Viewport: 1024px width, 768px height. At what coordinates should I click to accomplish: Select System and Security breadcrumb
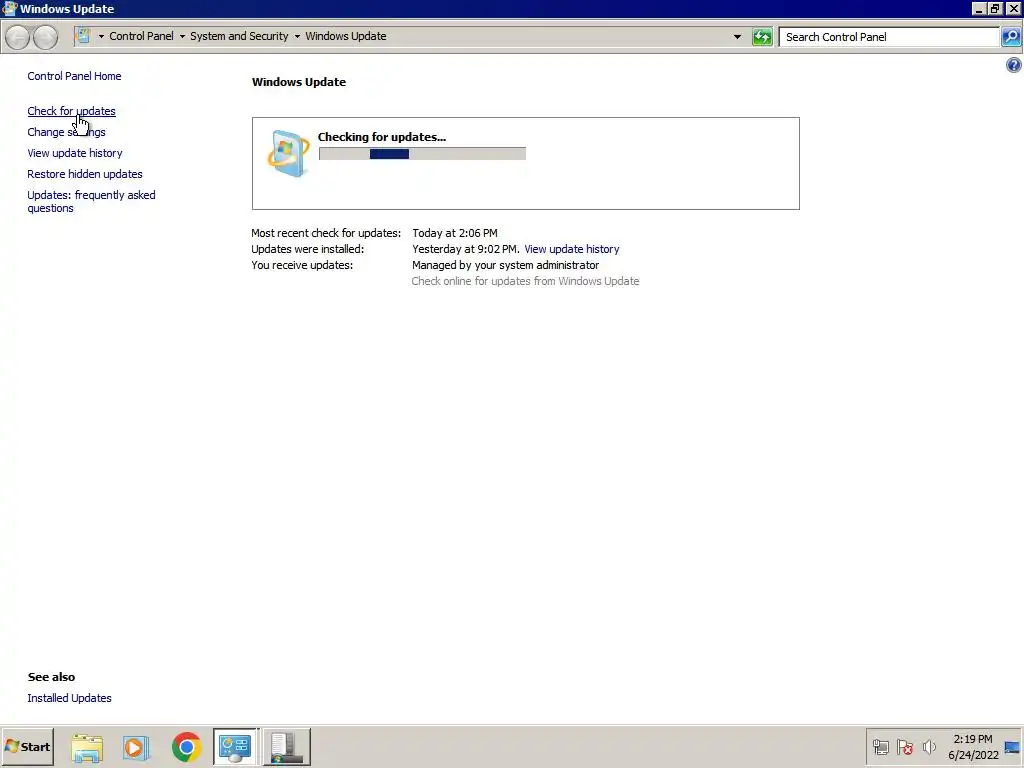(x=239, y=36)
